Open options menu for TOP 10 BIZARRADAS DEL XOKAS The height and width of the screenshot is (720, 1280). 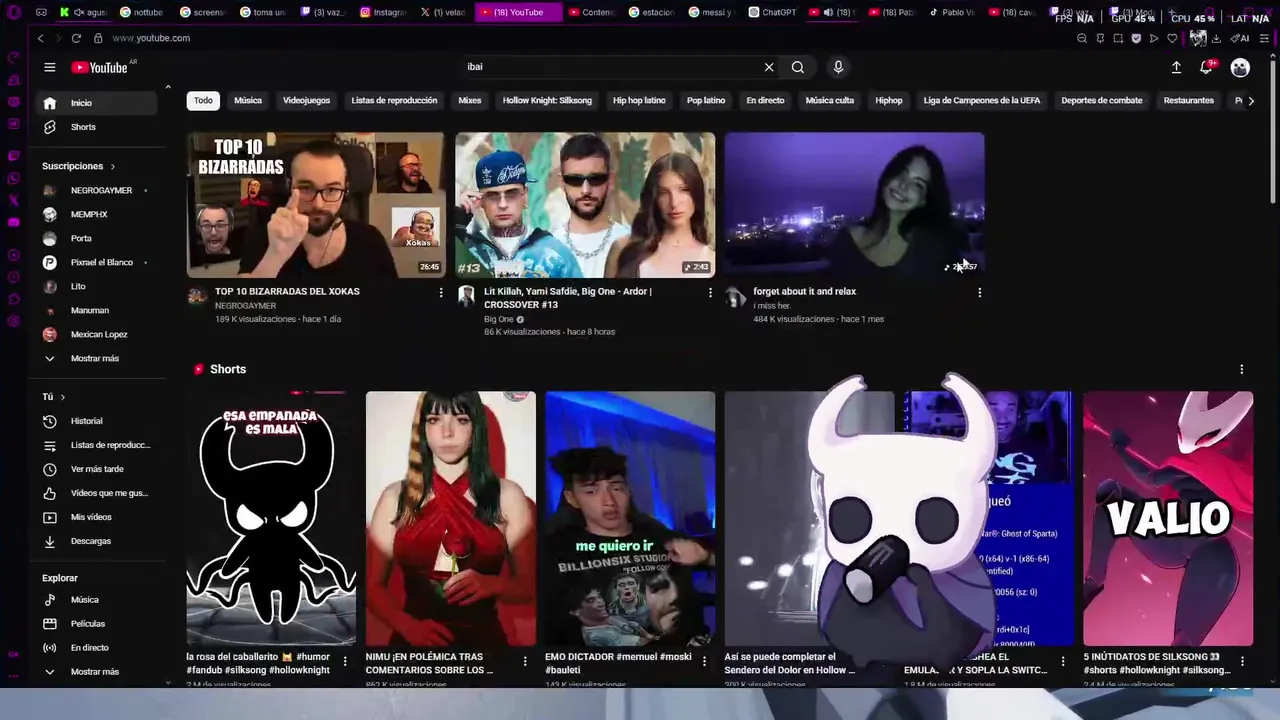441,292
